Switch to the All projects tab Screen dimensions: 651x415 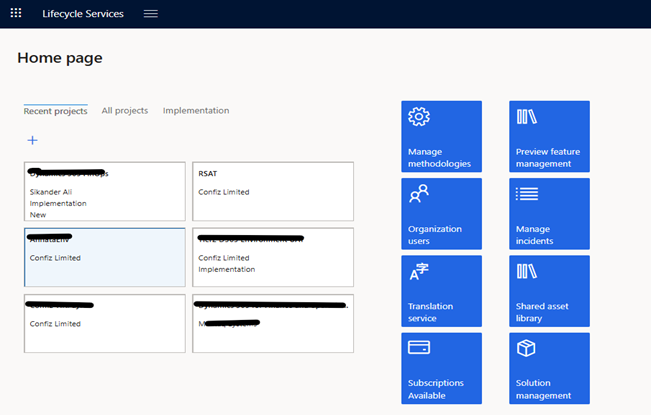(125, 110)
